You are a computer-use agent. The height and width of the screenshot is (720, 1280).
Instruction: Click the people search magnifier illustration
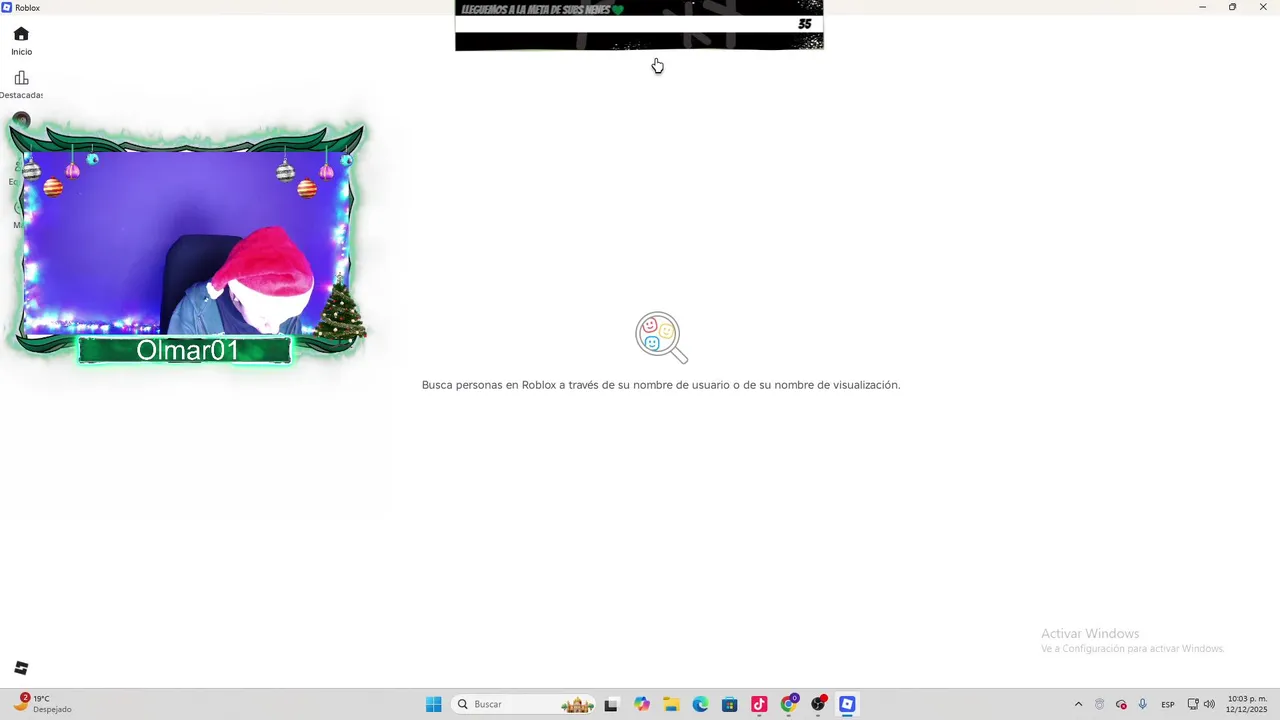[661, 338]
